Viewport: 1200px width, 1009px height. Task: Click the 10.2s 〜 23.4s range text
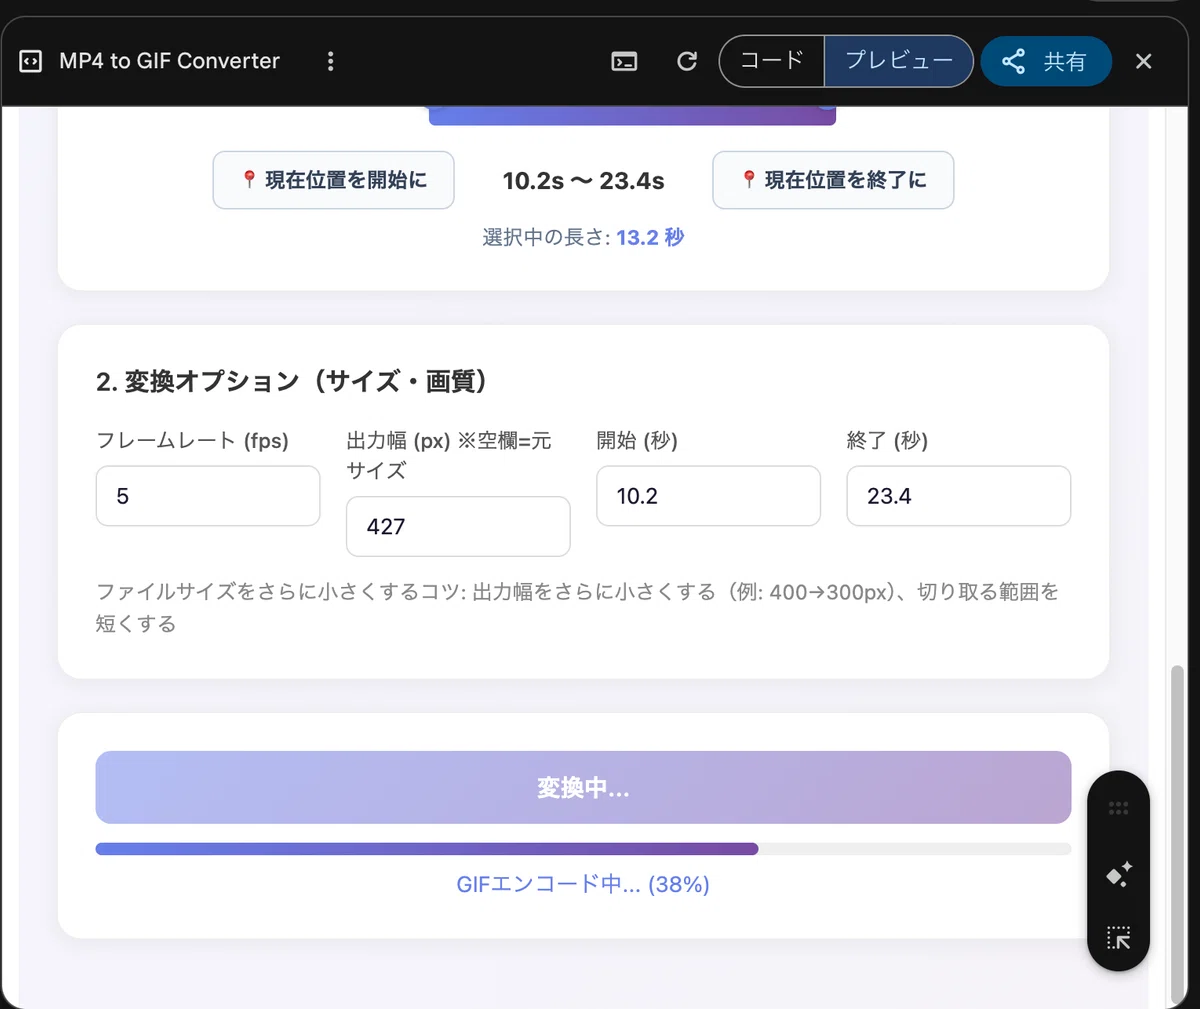pos(583,181)
